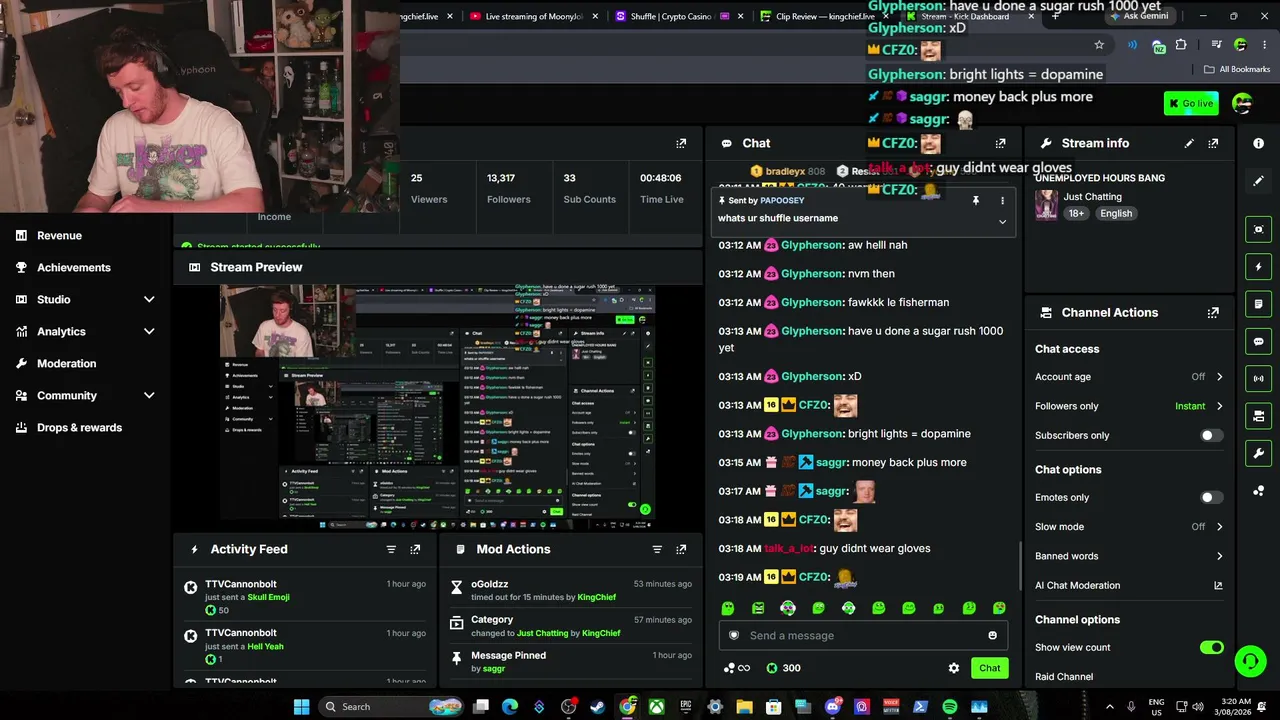
Task: Open the green support headset button
Action: click(1250, 661)
